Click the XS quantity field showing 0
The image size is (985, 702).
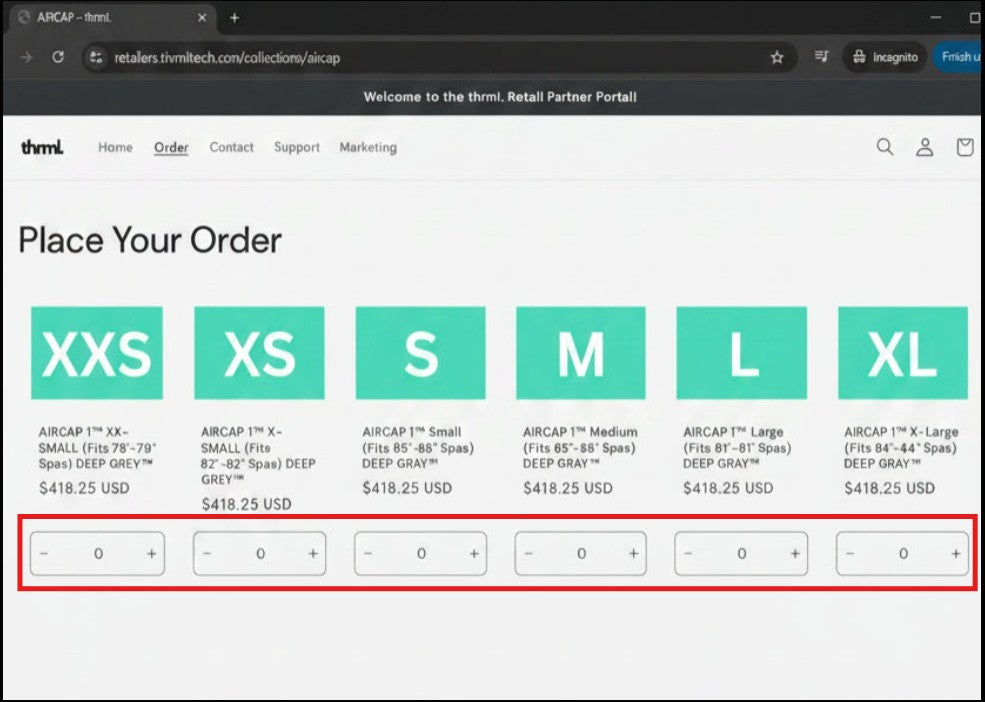260,554
